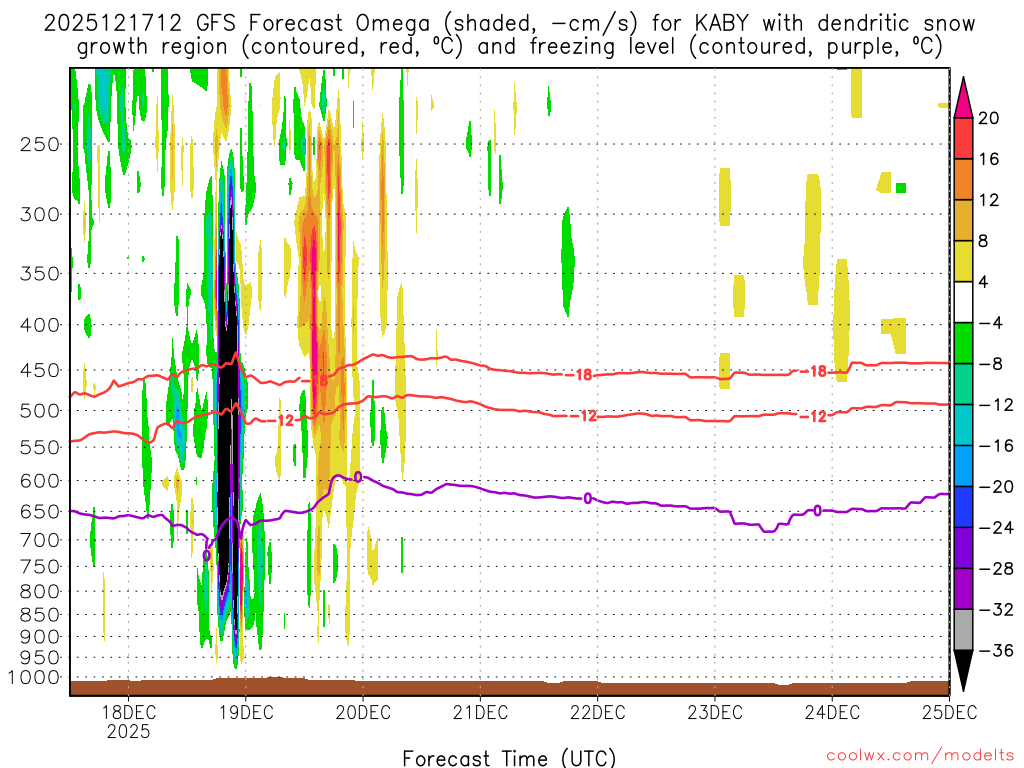The height and width of the screenshot is (768, 1024).
Task: Click the 25DEC date label
Action: click(950, 712)
